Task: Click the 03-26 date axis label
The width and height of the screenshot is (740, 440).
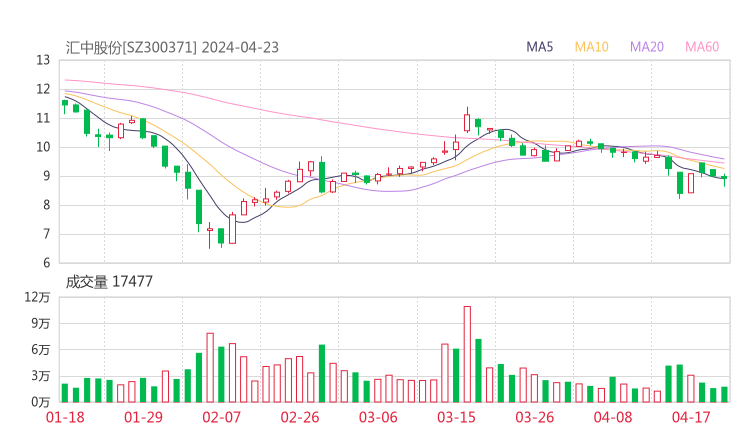Action: click(x=535, y=417)
